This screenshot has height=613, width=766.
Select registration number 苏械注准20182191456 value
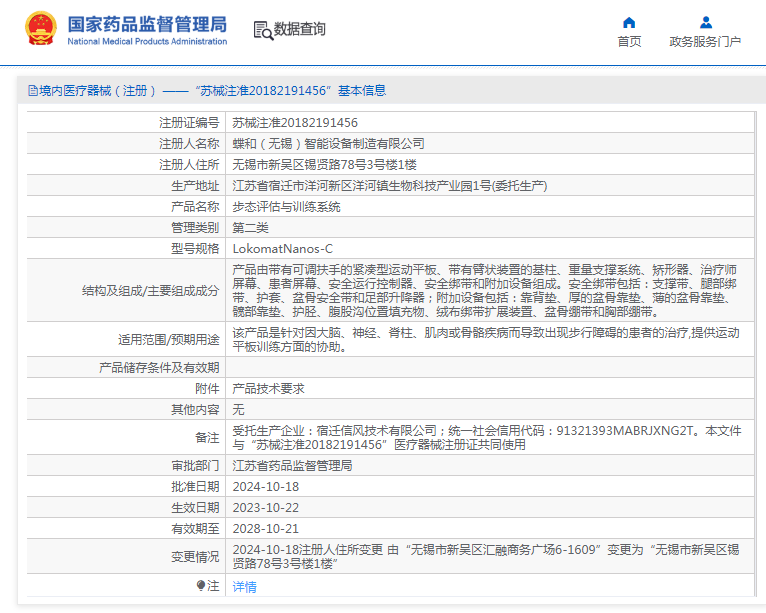pyautogui.click(x=295, y=123)
